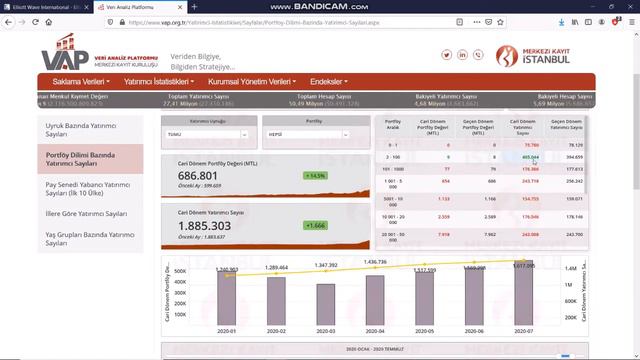Switch to the Elliott Wave International tab
The height and width of the screenshot is (360, 640).
(x=45, y=7)
